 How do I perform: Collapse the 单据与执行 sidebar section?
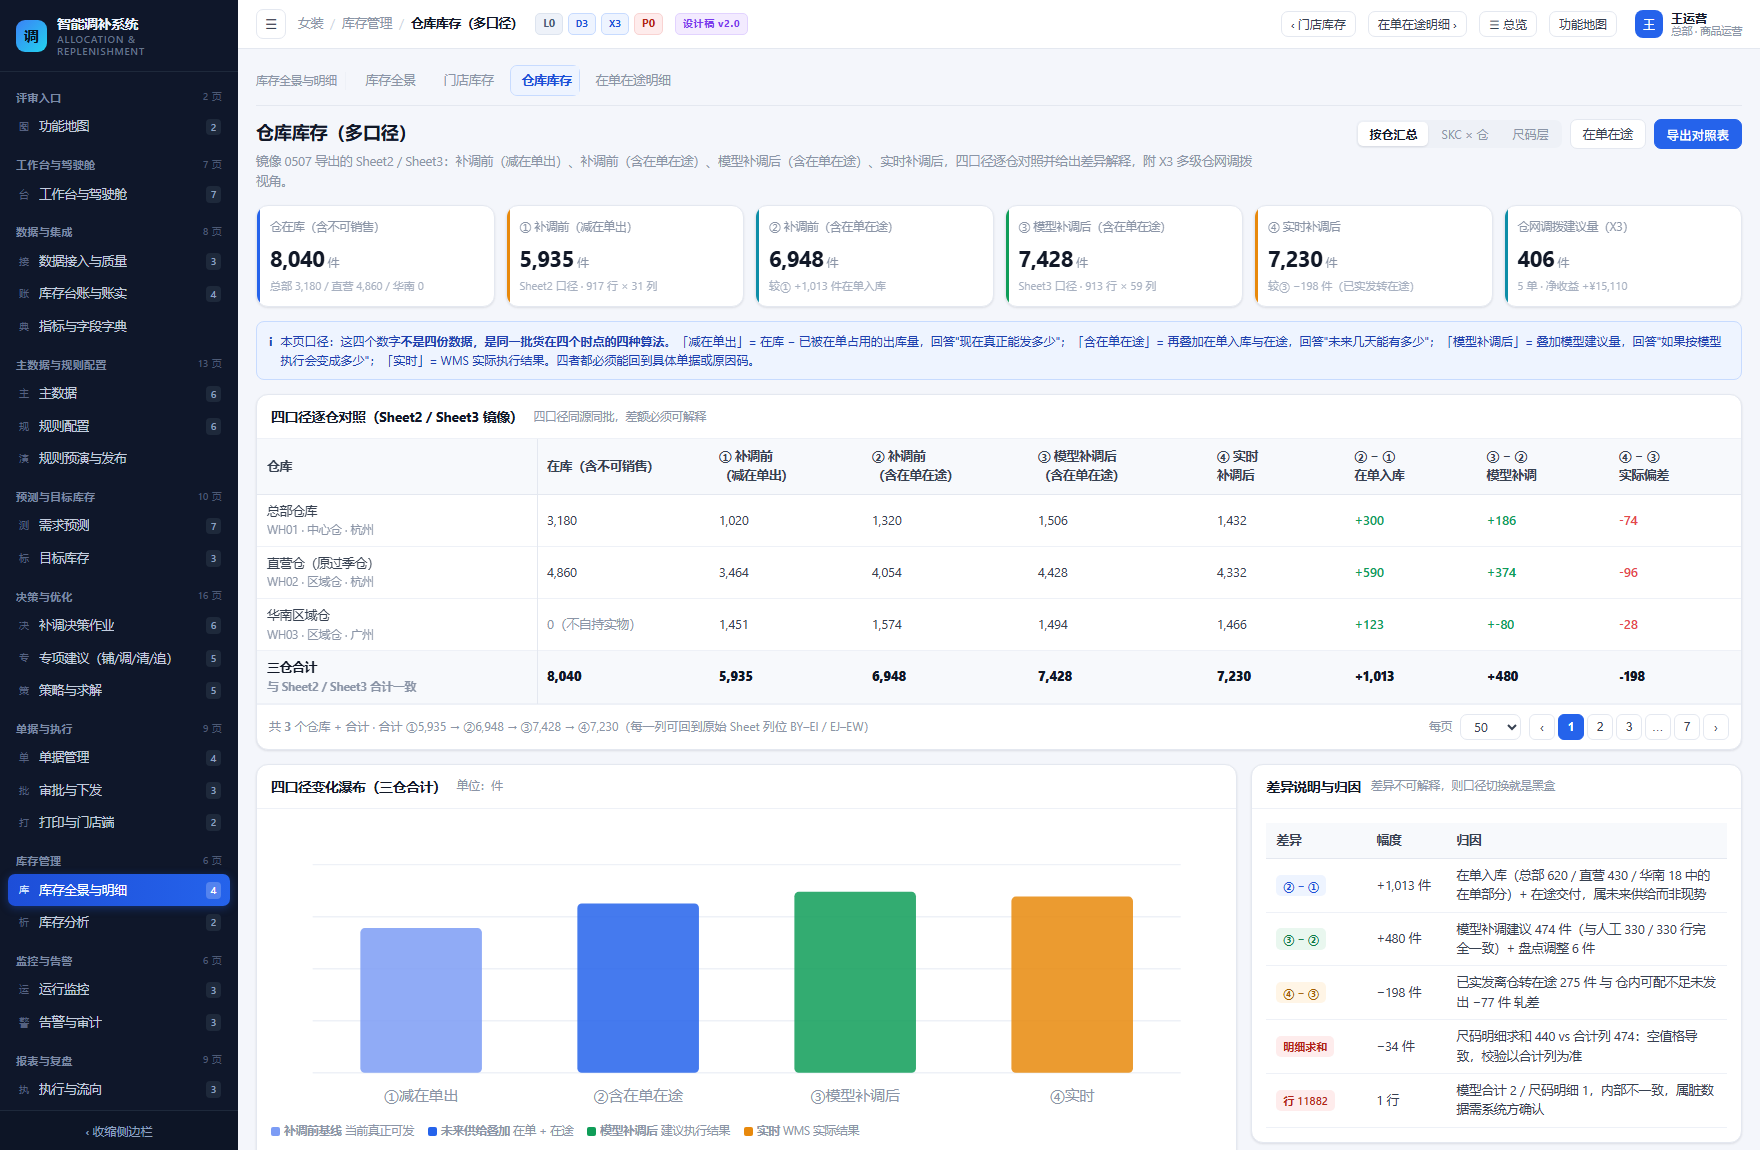point(119,729)
